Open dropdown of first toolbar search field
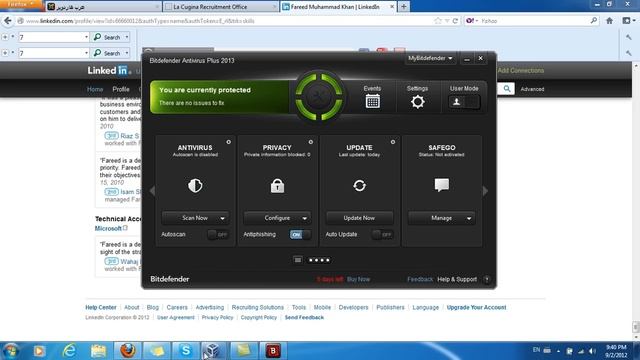This screenshot has height=360, width=640. pyautogui.click(x=86, y=37)
